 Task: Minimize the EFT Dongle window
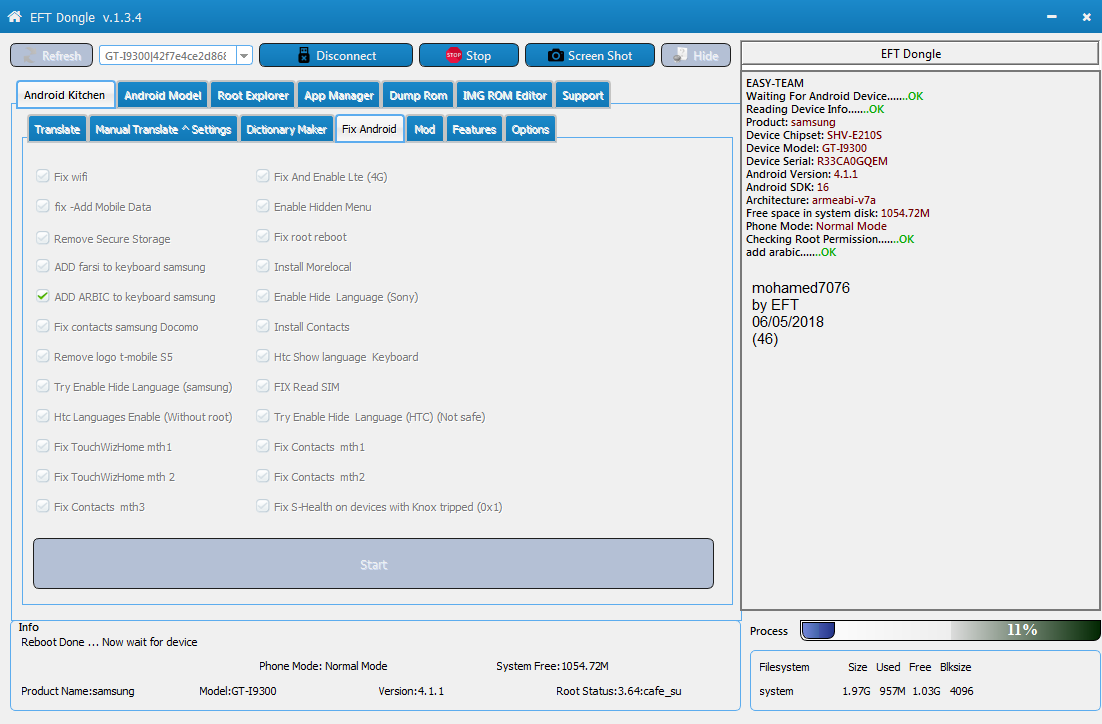(x=1051, y=17)
